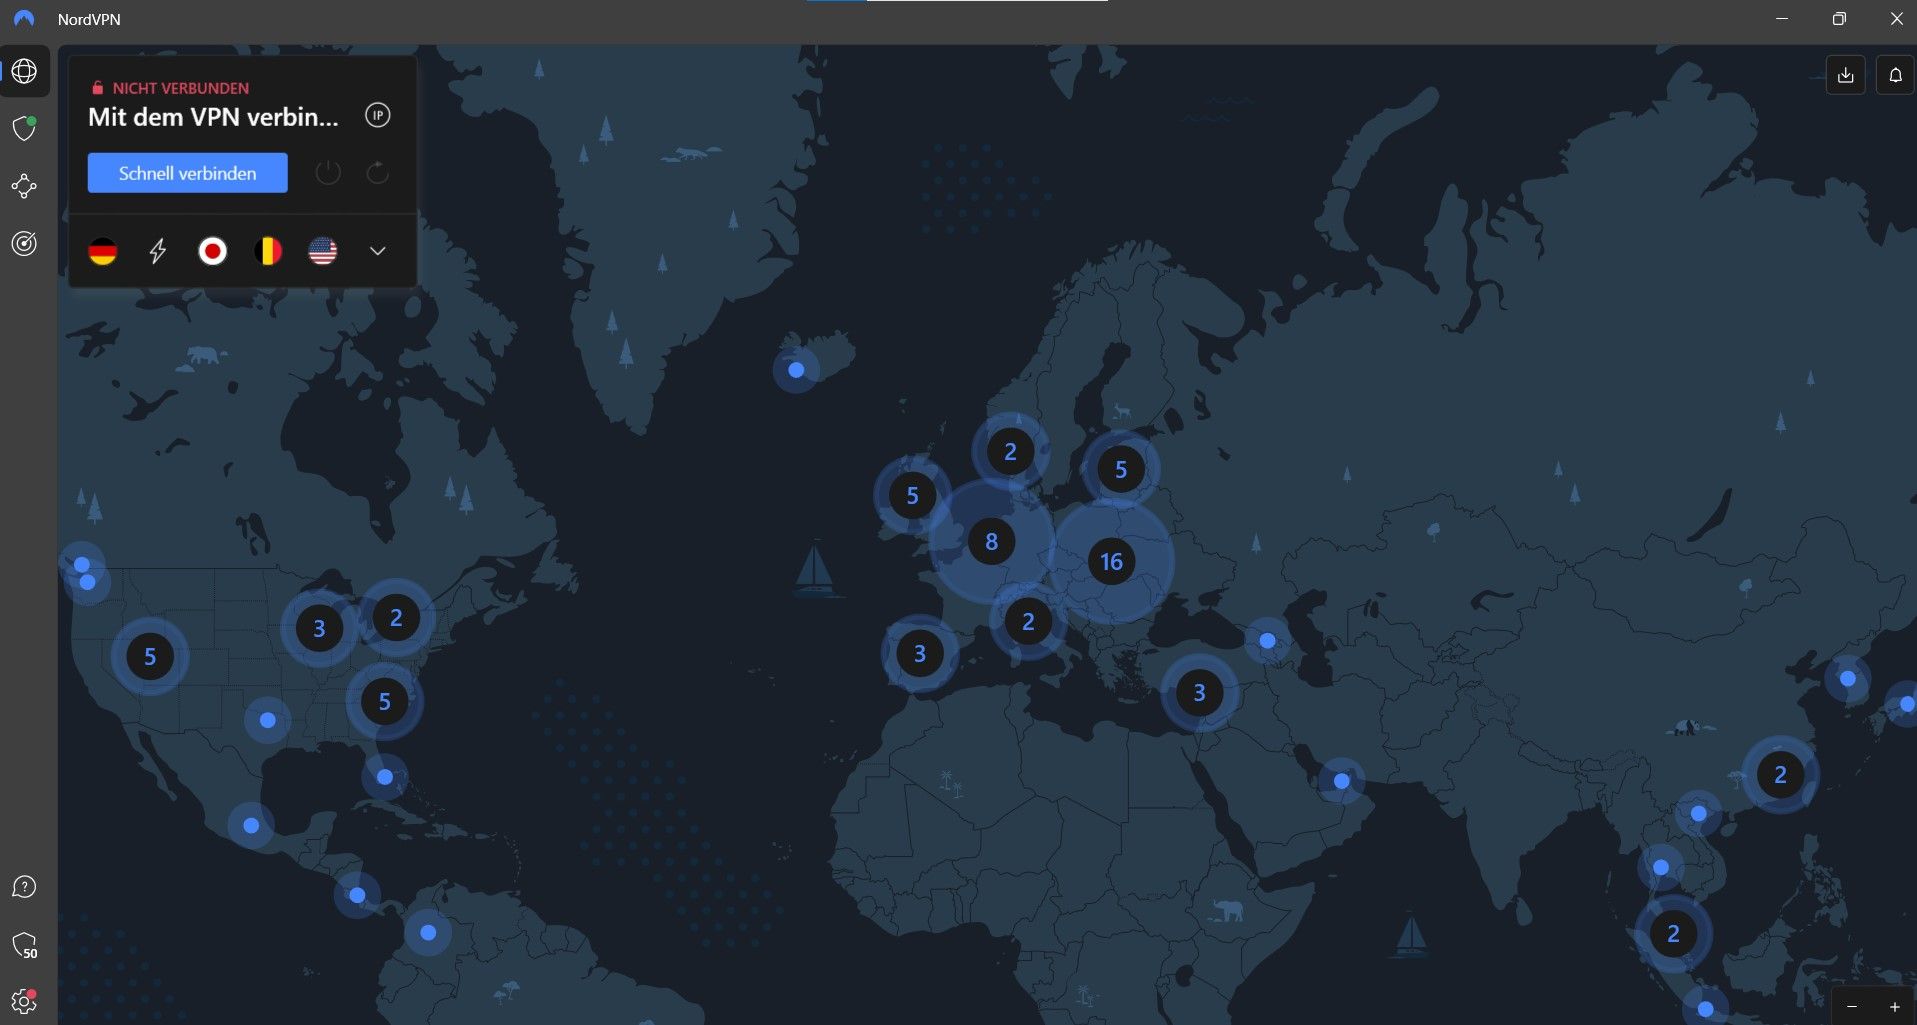Click the NICHT VERBUNDEN status text

coord(181,88)
